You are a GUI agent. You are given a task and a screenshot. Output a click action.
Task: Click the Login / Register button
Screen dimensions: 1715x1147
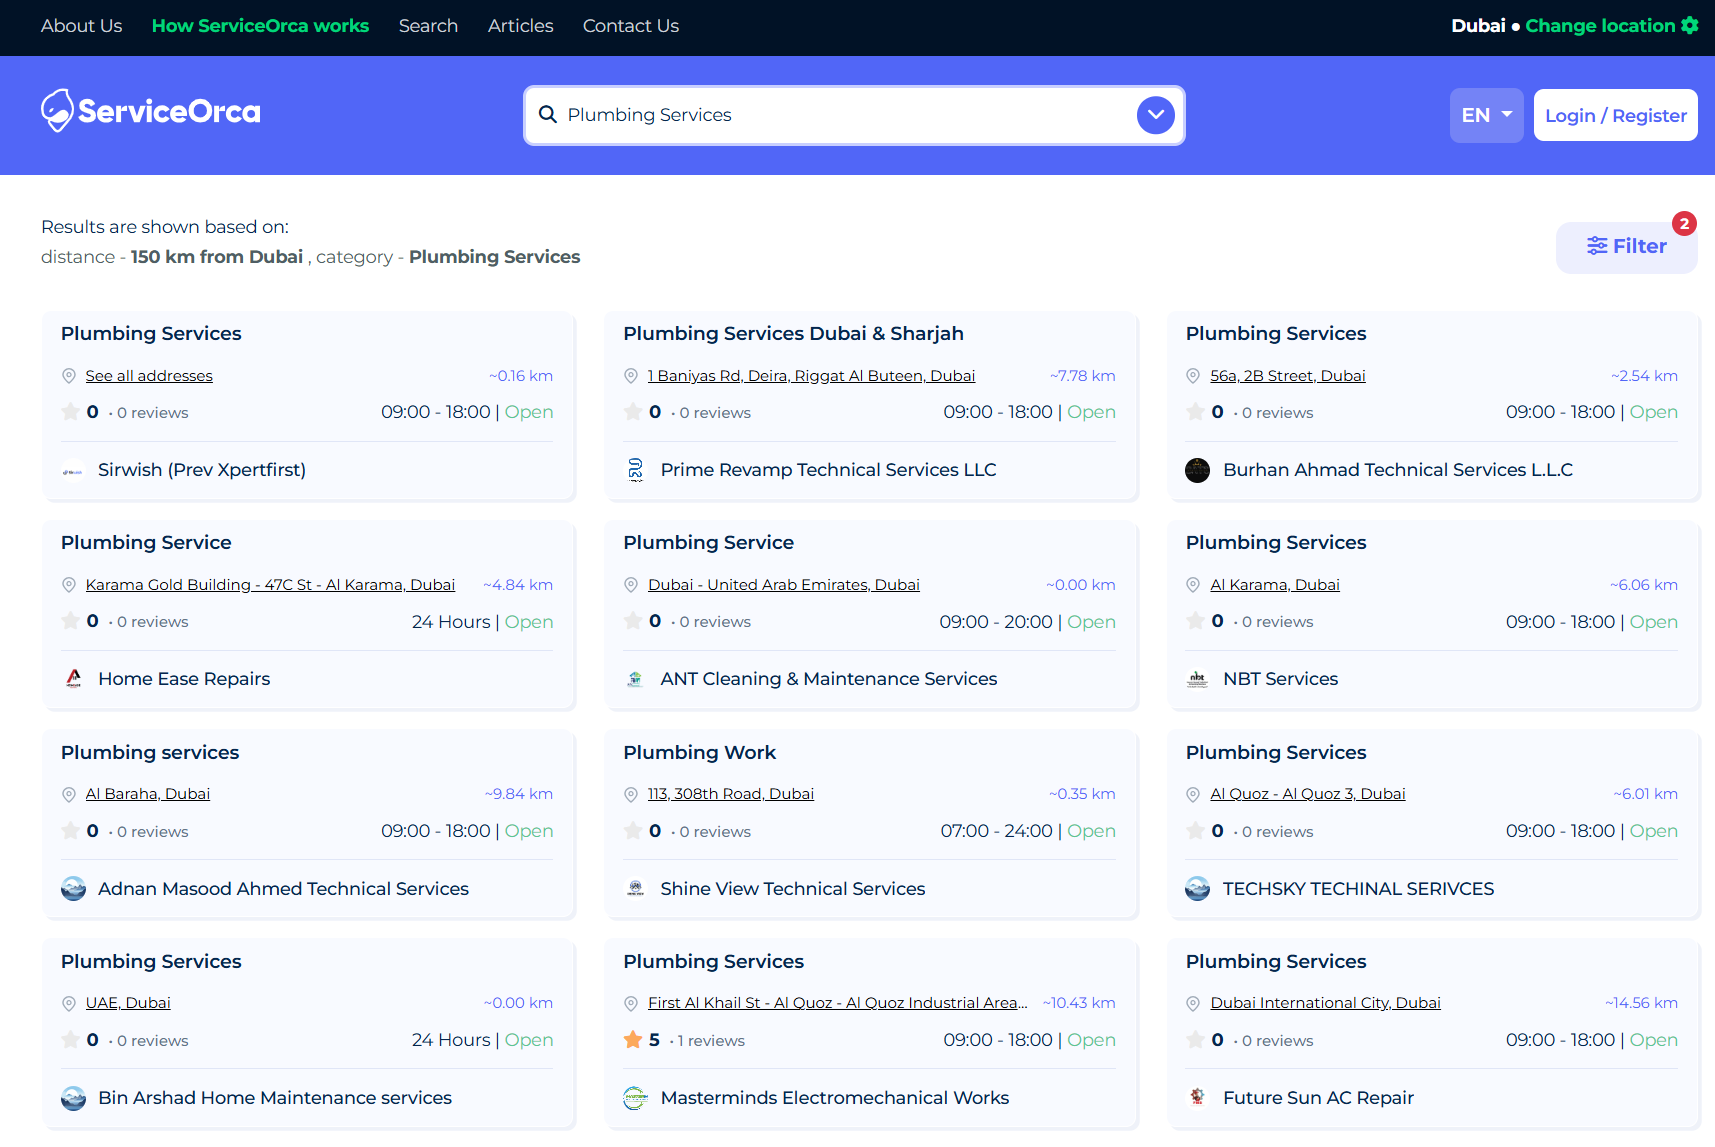tap(1615, 115)
